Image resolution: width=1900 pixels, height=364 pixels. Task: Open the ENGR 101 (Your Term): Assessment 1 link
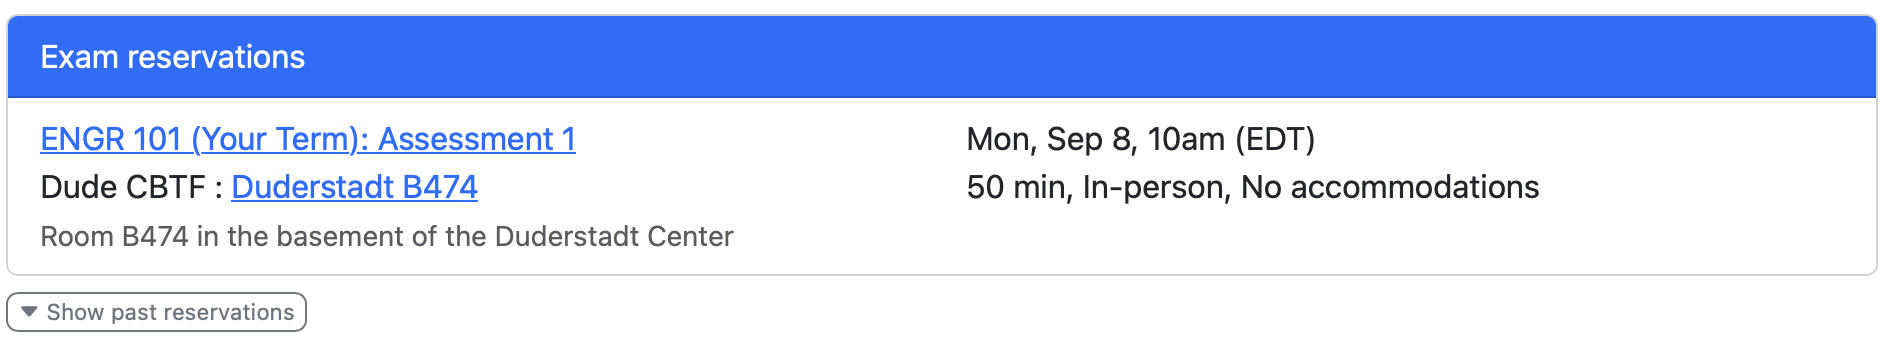click(308, 139)
